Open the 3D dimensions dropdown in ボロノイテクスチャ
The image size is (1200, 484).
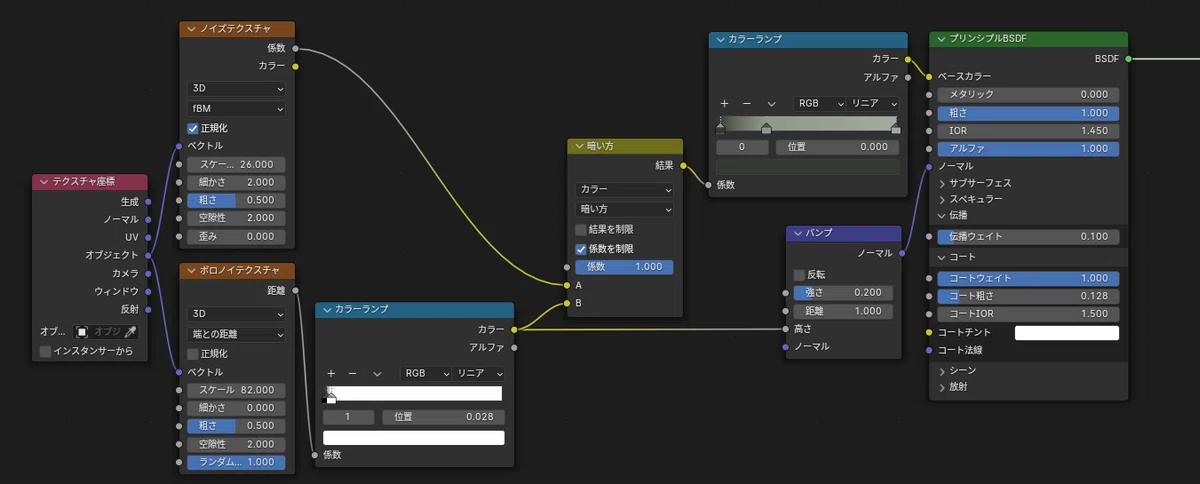236,313
